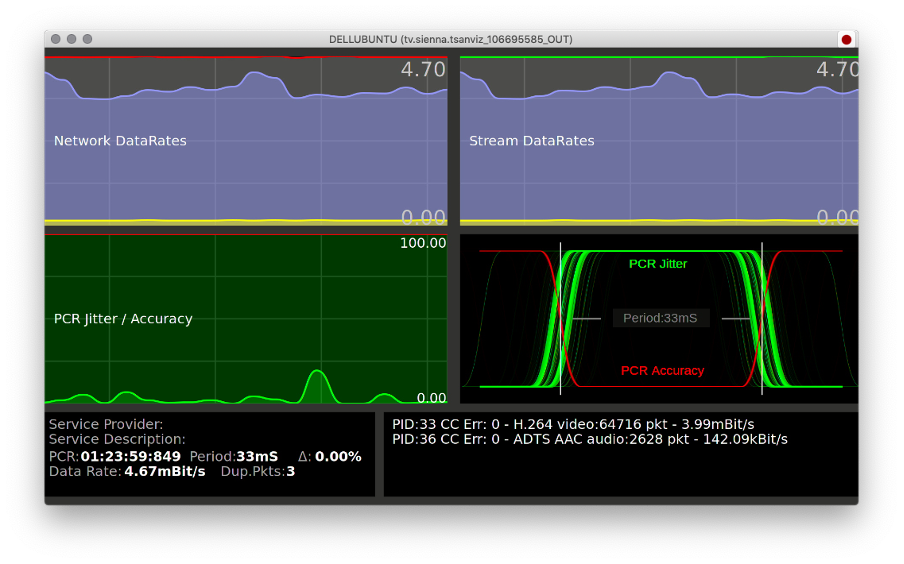The width and height of the screenshot is (904, 564).
Task: Click the Service Provider field
Action: pyautogui.click(x=105, y=424)
